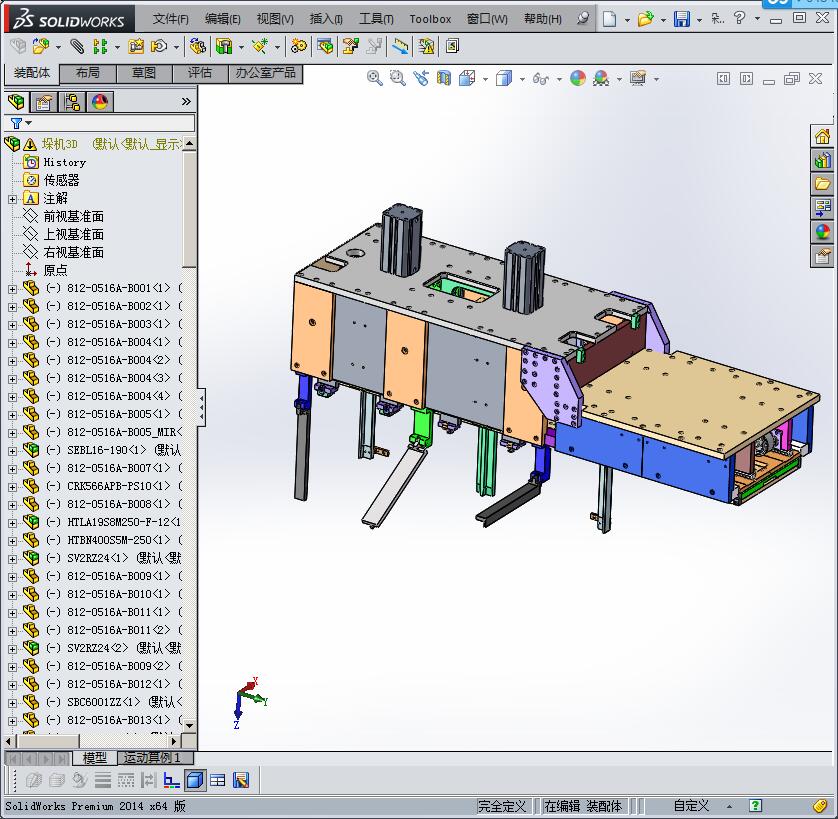Open the PropertyManager tab icon
This screenshot has height=819, width=838.
tap(43, 102)
